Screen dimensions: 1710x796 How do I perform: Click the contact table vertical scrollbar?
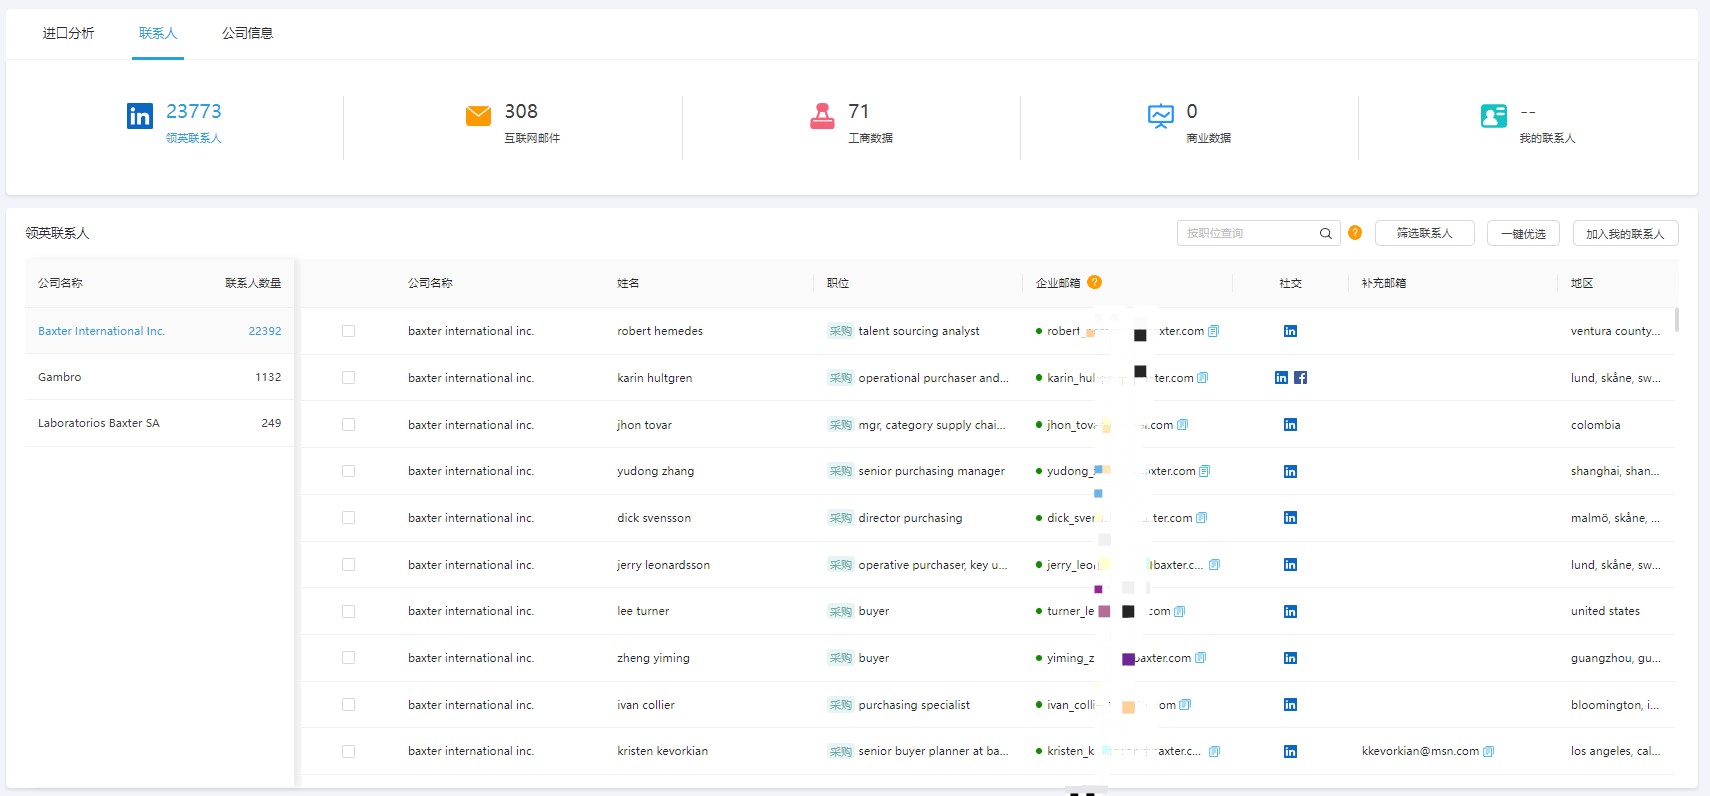click(x=1677, y=320)
